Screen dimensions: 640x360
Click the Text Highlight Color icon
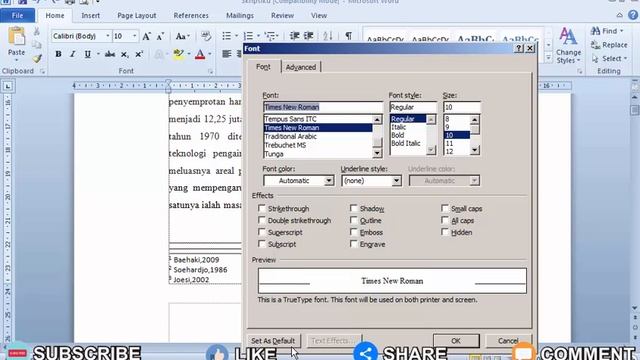point(178,54)
